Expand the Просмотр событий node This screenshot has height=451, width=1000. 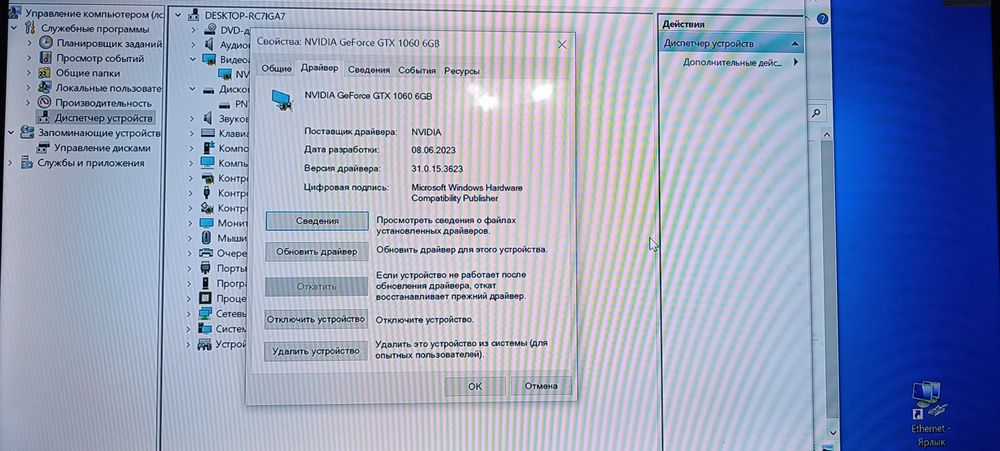pos(29,58)
